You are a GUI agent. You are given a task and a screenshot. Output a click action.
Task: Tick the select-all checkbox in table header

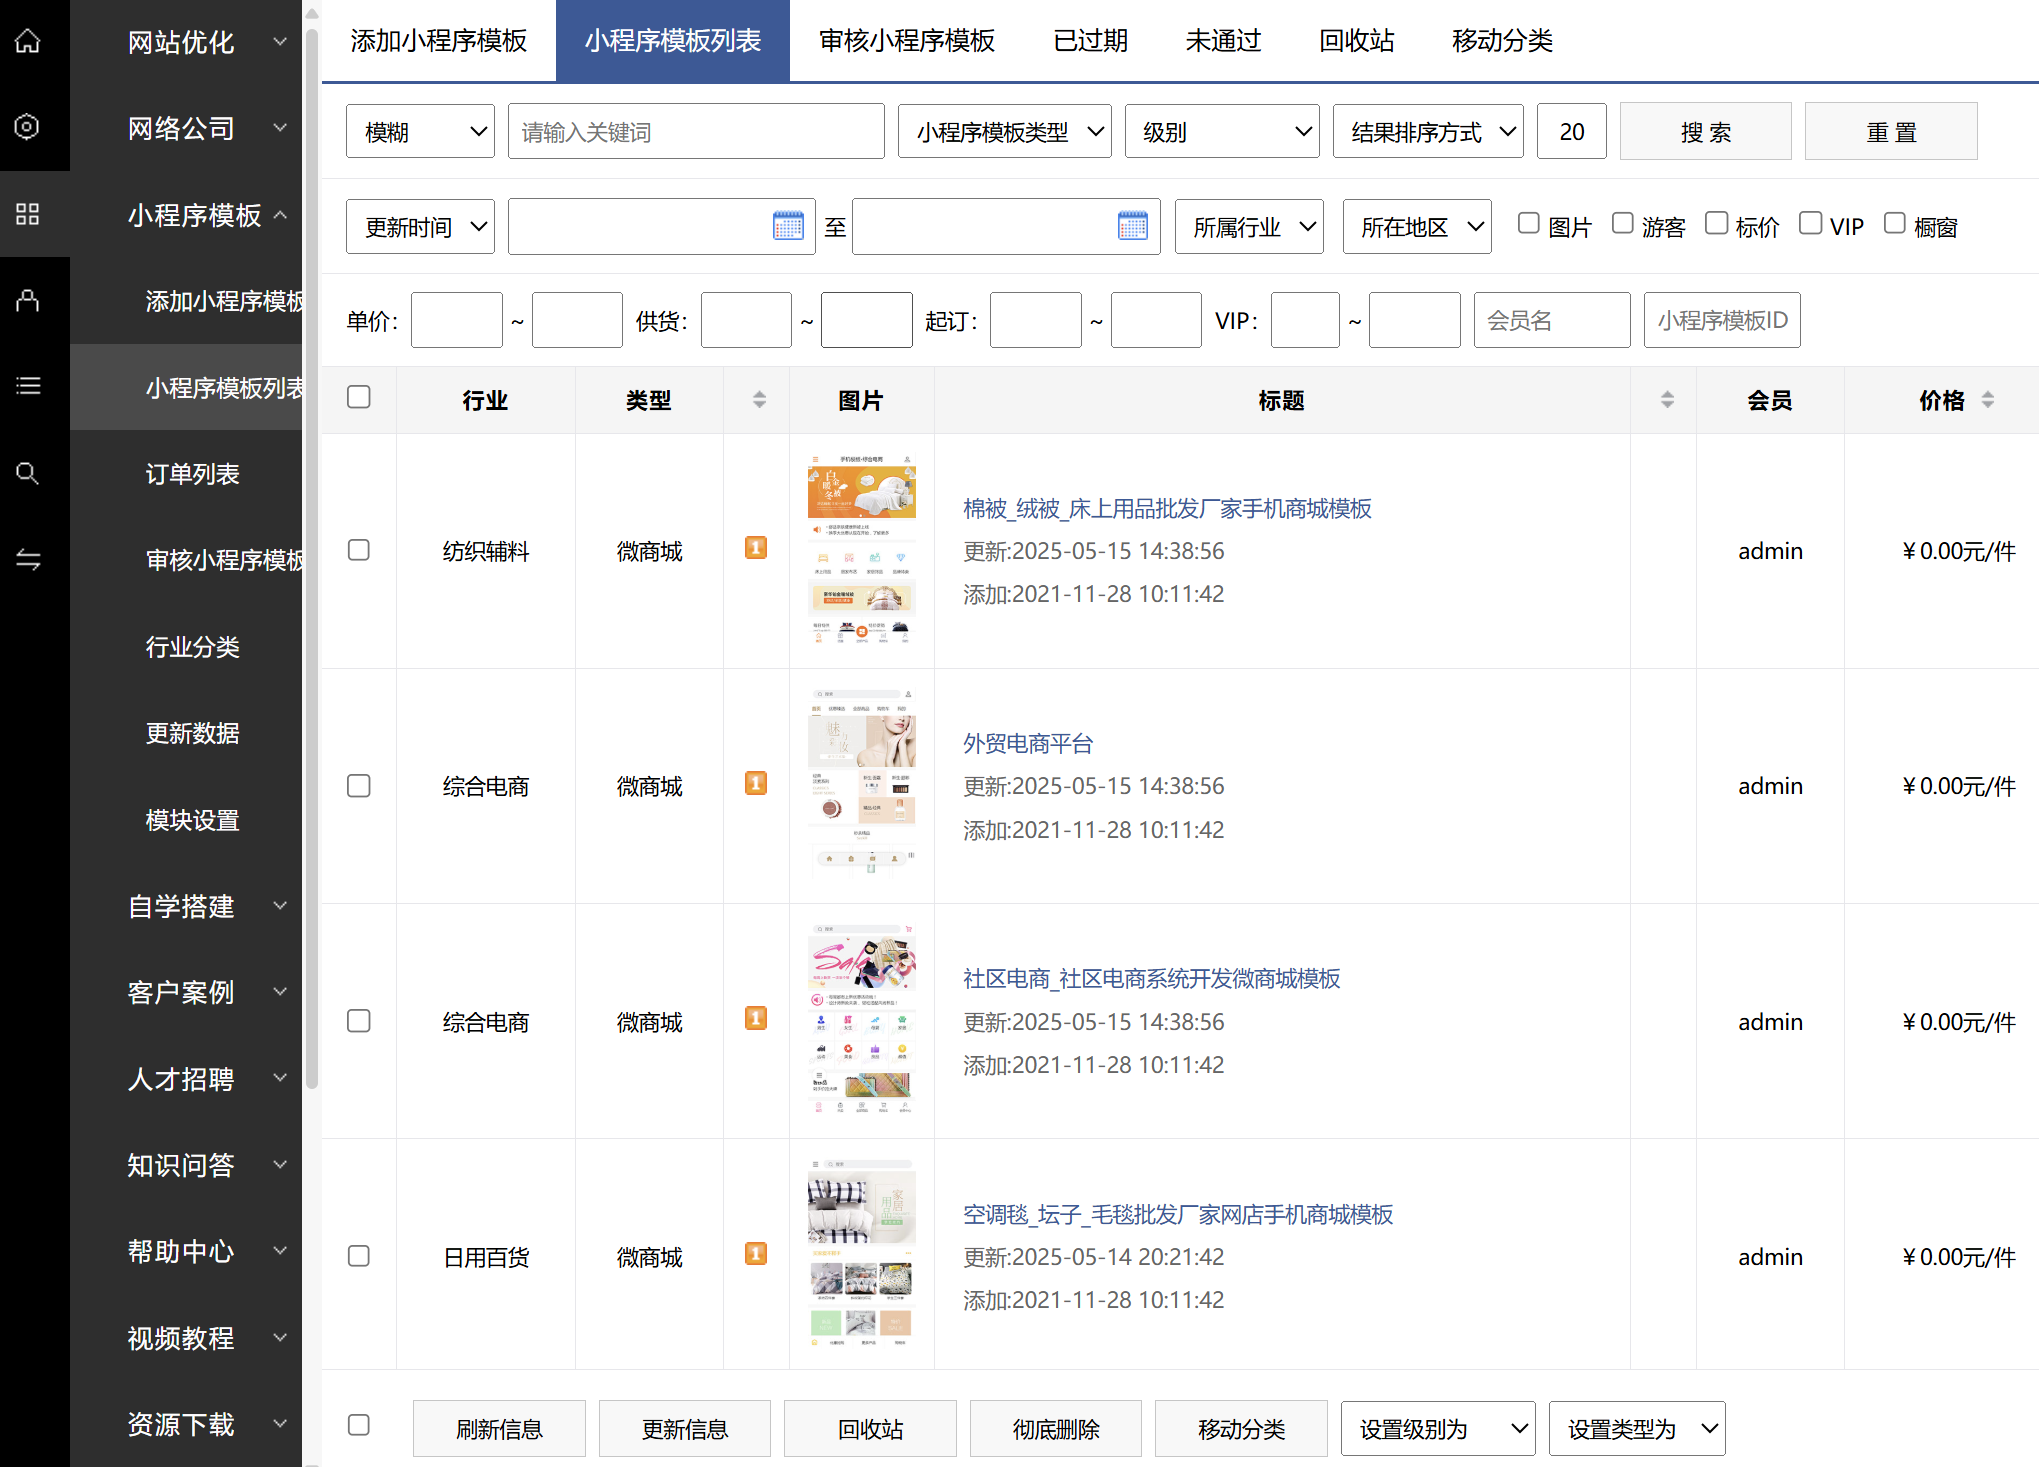pos(359,397)
